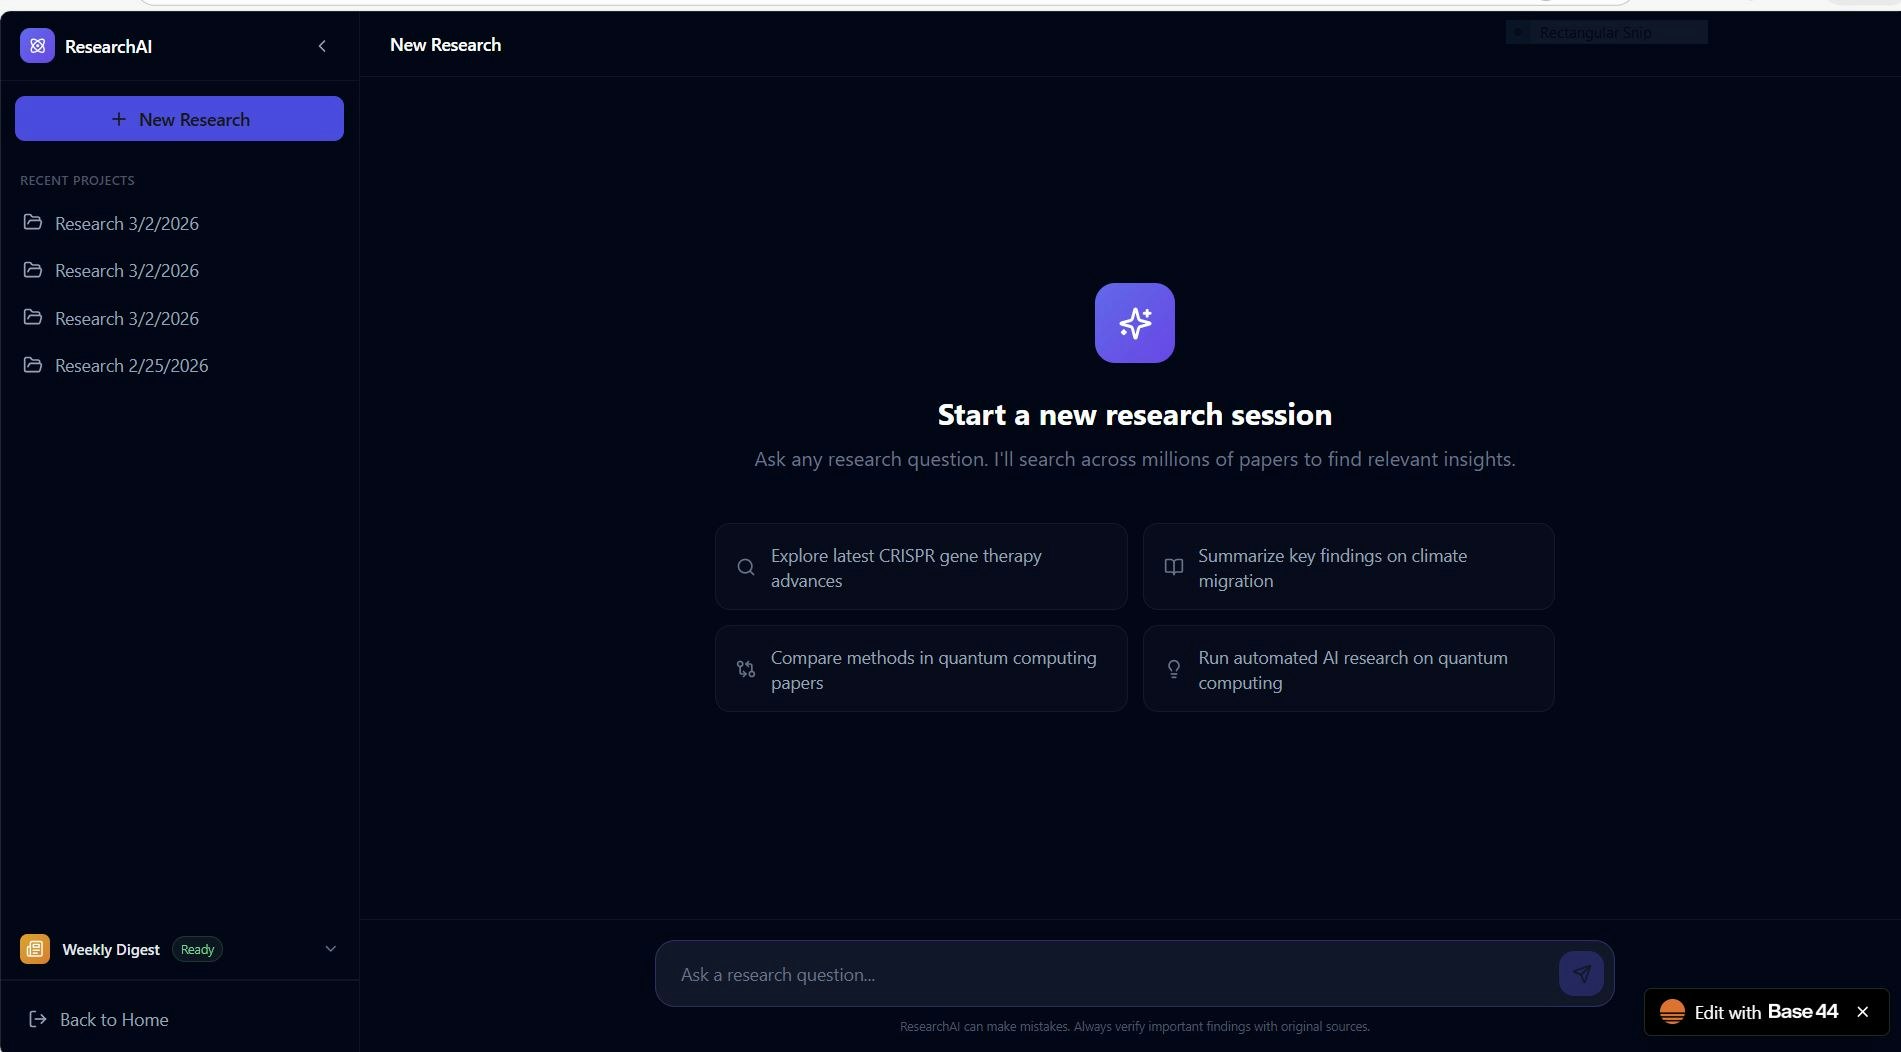The width and height of the screenshot is (1901, 1052).
Task: Click the book icon in climate card
Action: pyautogui.click(x=1174, y=567)
